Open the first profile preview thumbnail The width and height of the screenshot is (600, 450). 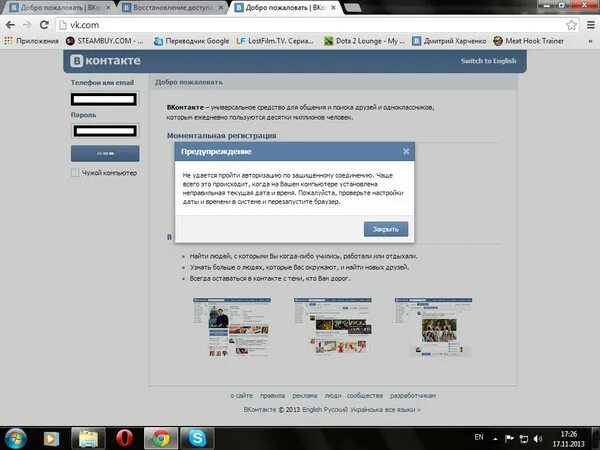point(232,327)
